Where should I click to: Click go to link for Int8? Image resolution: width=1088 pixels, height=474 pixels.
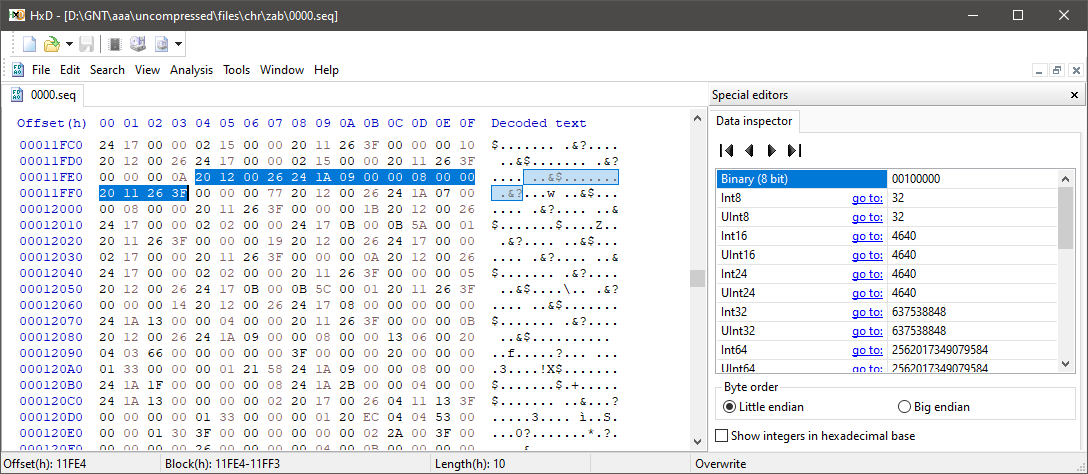click(x=867, y=198)
